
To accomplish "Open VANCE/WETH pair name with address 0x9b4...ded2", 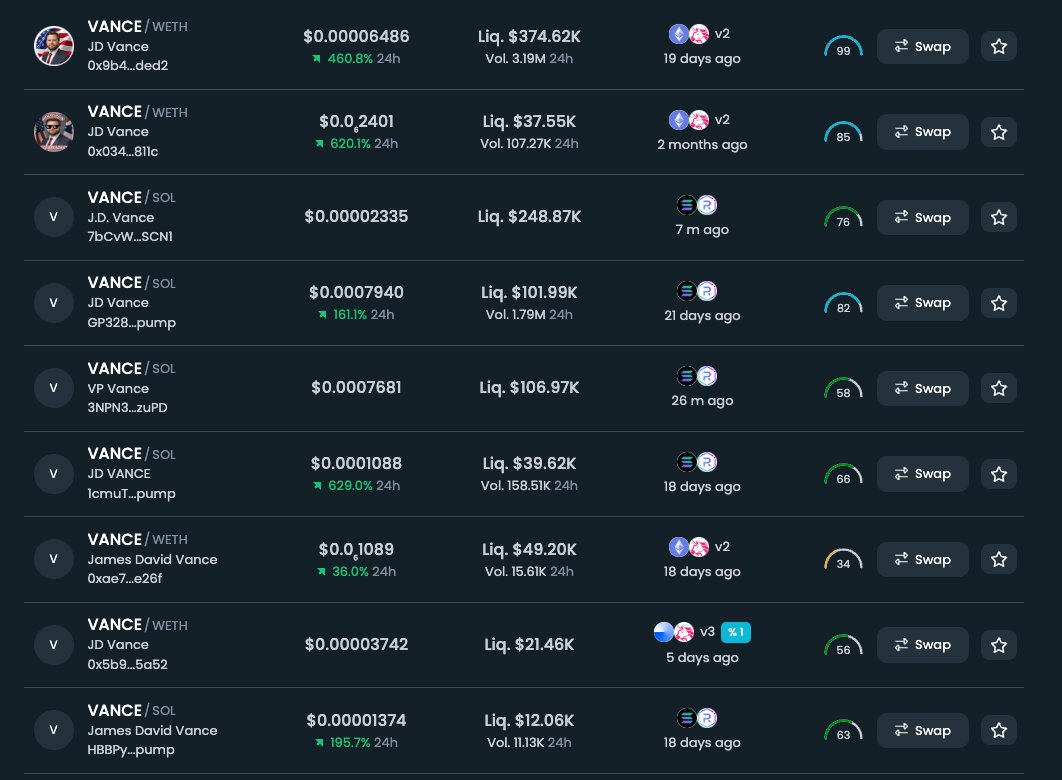I will tap(137, 26).
